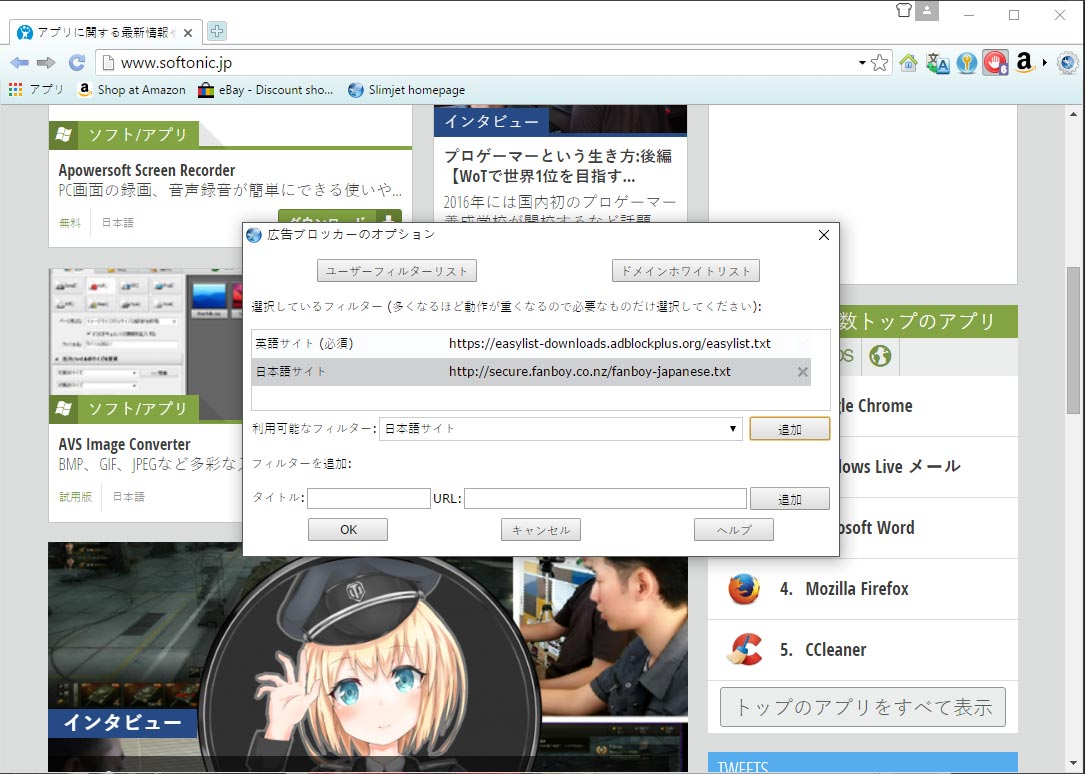Click the Mozilla Firefox logo icon
1085x774 pixels.
click(x=744, y=589)
